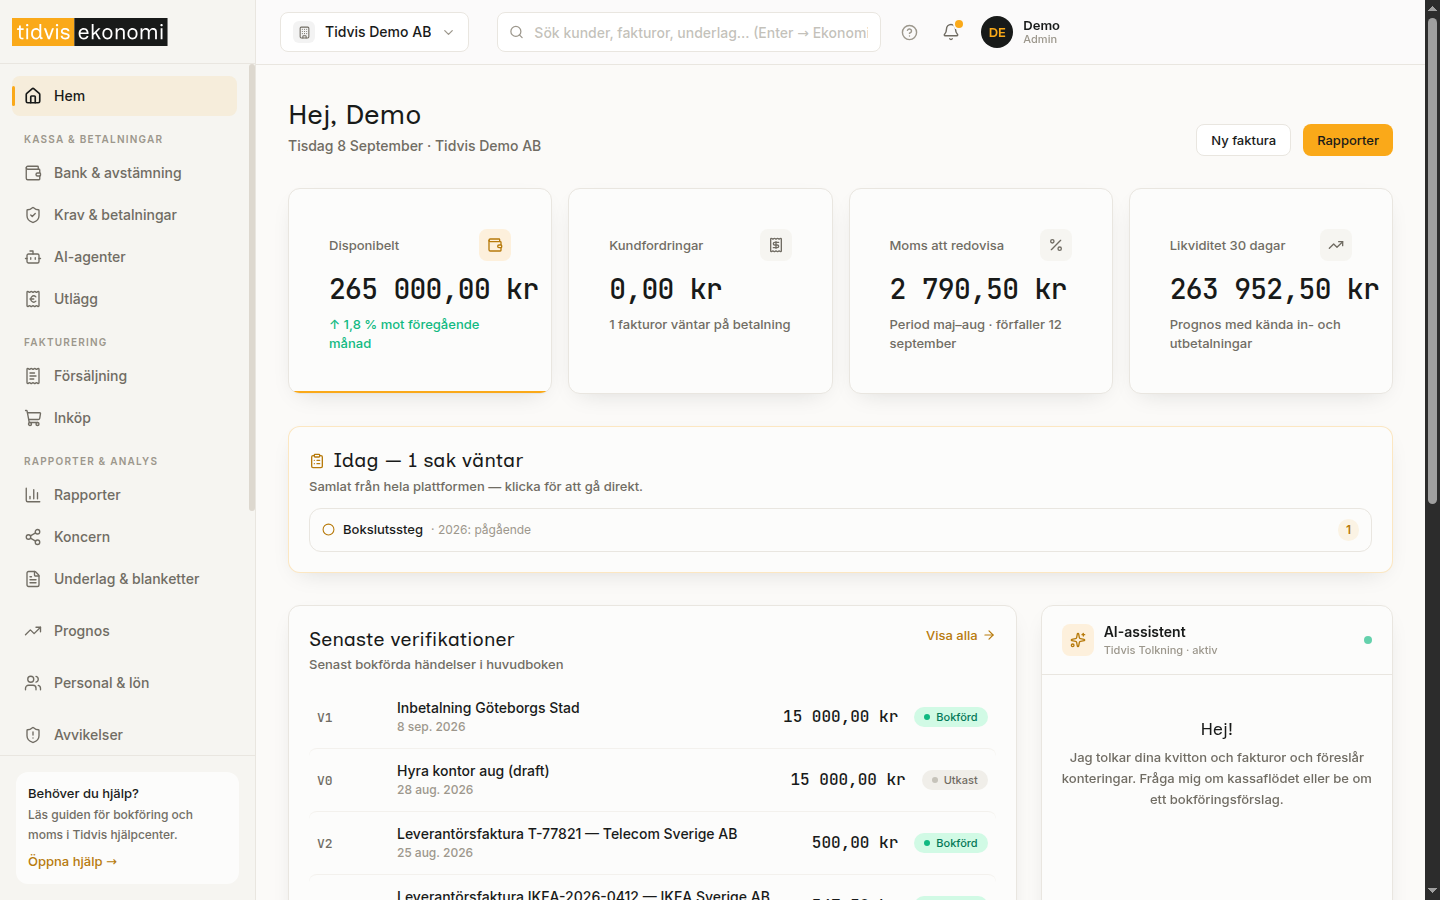Image resolution: width=1440 pixels, height=900 pixels.
Task: Click the Koncern share icon
Action: pyautogui.click(x=33, y=537)
